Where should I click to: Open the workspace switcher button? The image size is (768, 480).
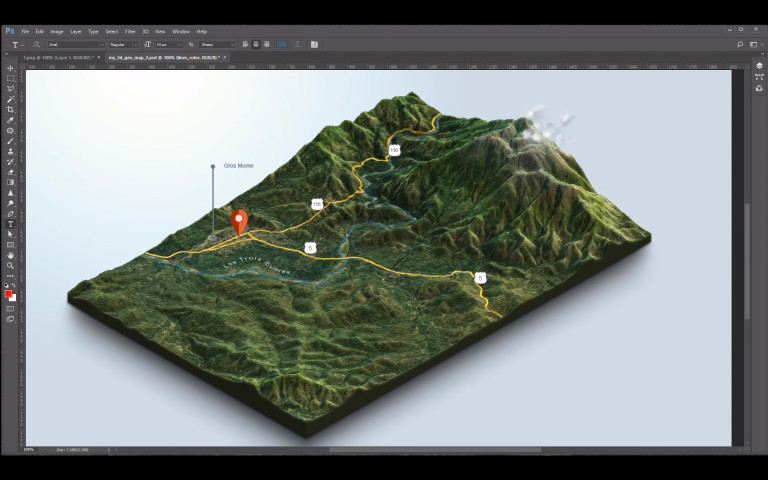coord(752,44)
